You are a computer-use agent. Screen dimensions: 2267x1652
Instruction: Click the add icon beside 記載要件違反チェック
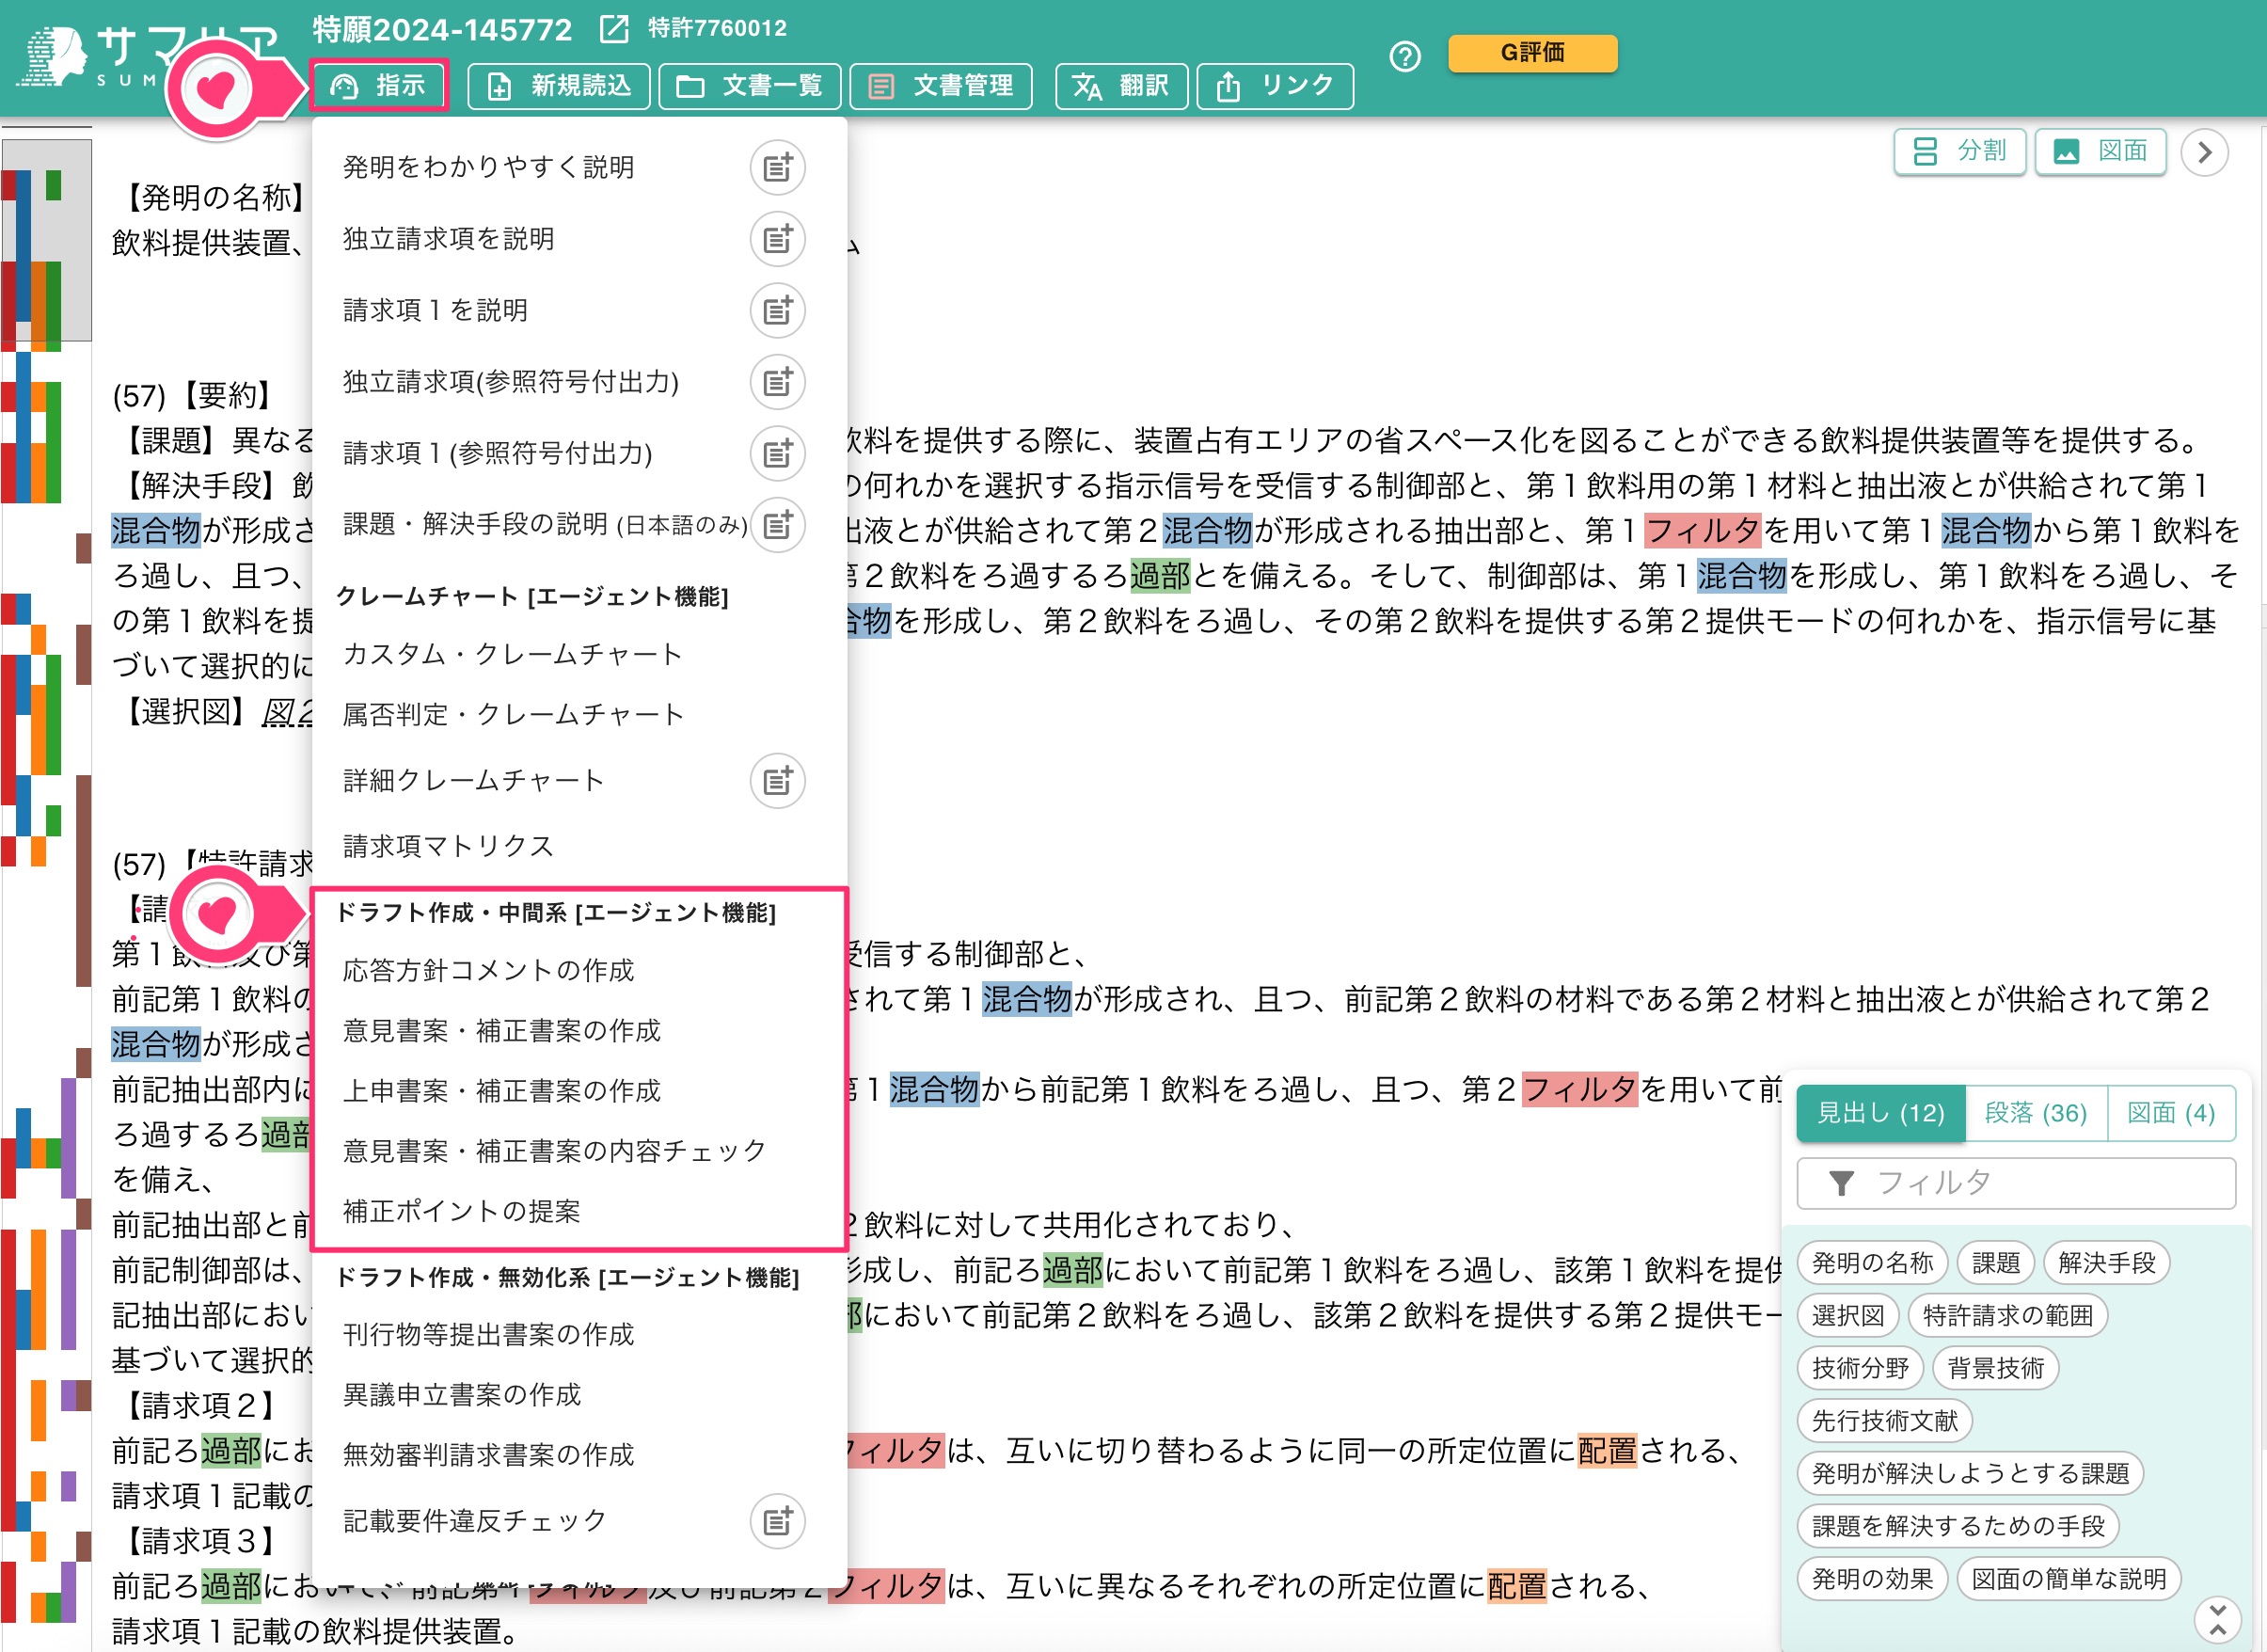[777, 1521]
